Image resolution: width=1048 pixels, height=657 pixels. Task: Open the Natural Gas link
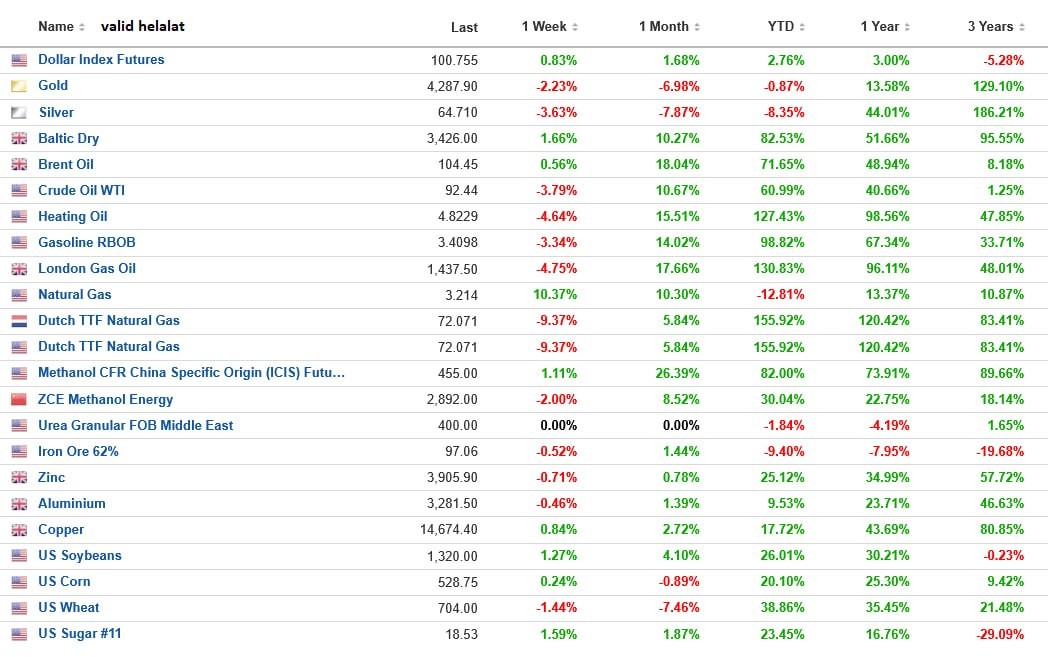pyautogui.click(x=75, y=295)
